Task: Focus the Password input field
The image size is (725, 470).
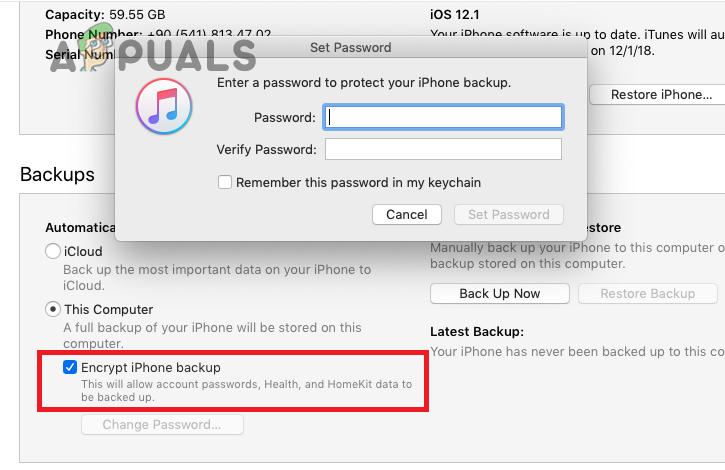Action: pyautogui.click(x=443, y=118)
